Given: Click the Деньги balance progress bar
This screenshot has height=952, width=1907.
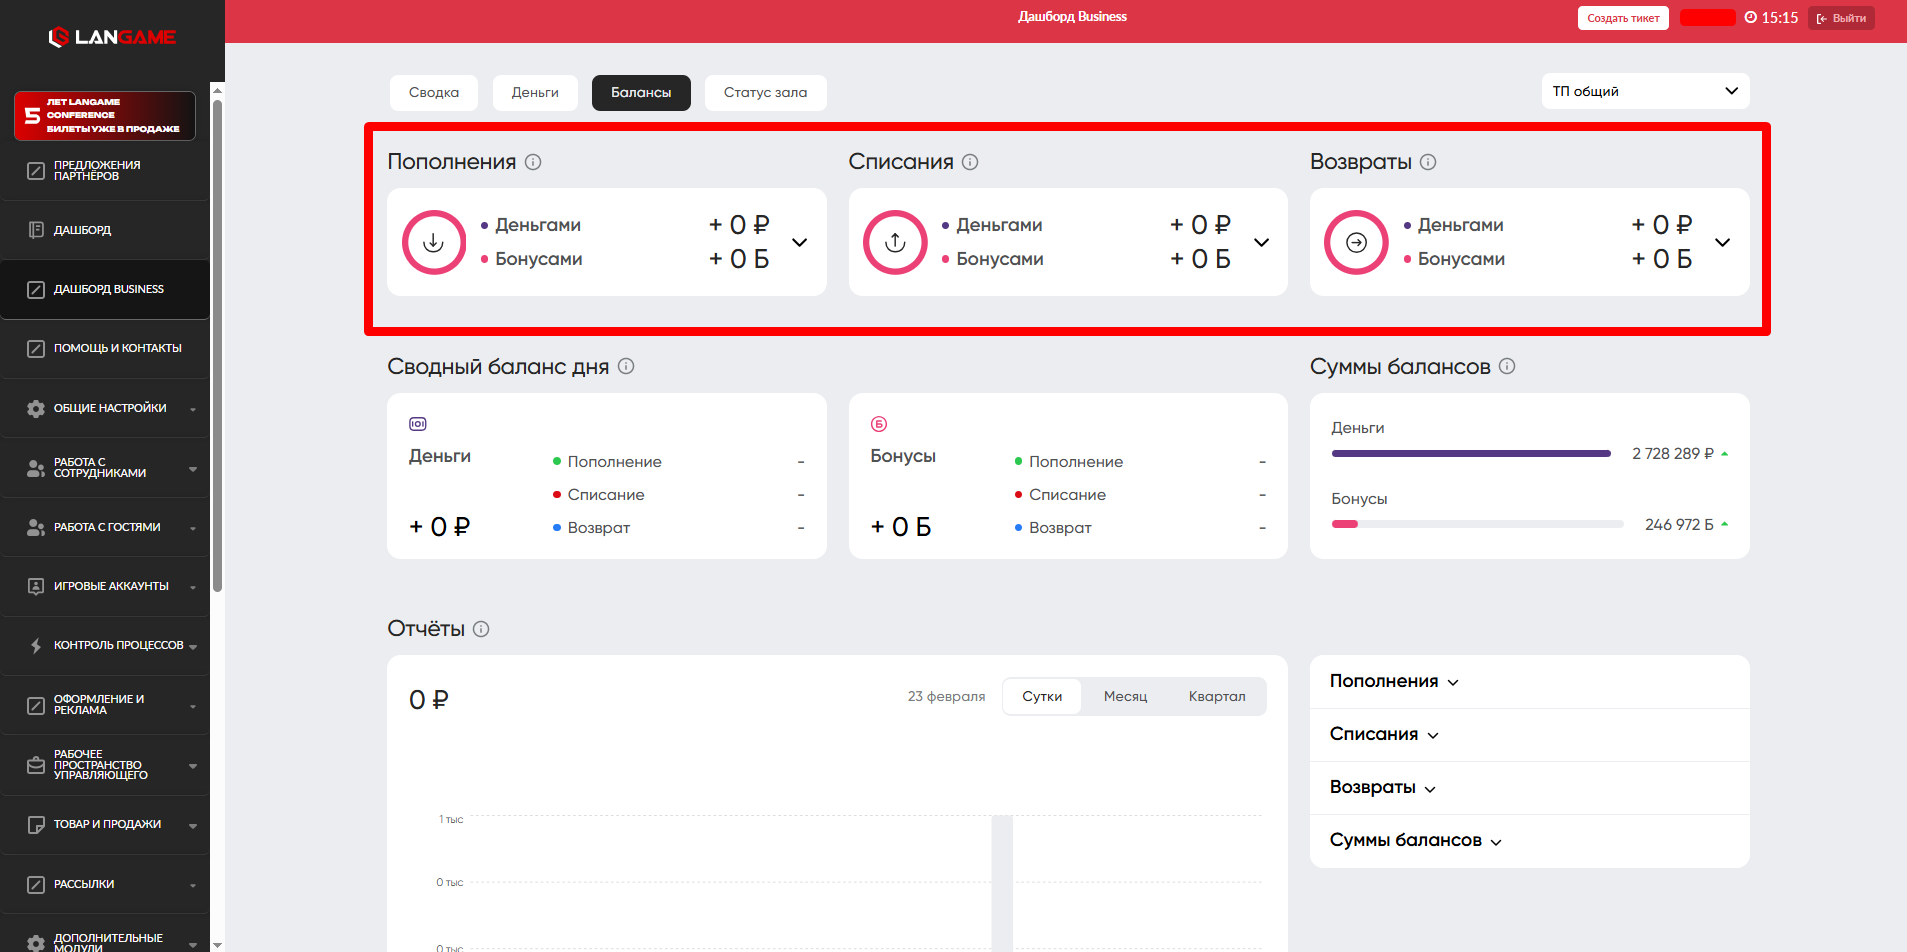Looking at the screenshot, I should (1471, 454).
